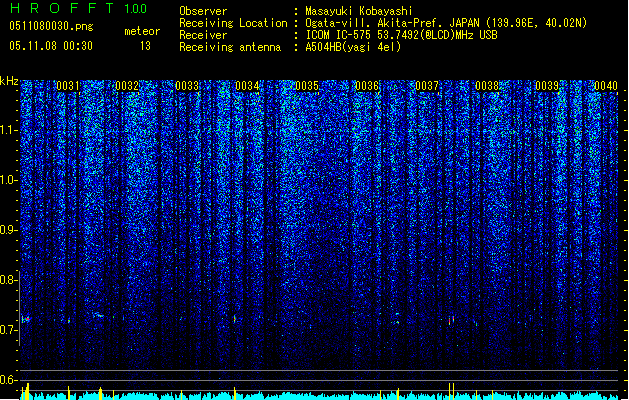Image resolution: width=629 pixels, height=400 pixels.
Task: Select observer name Masayuki Kobayashi
Action: tap(359, 11)
